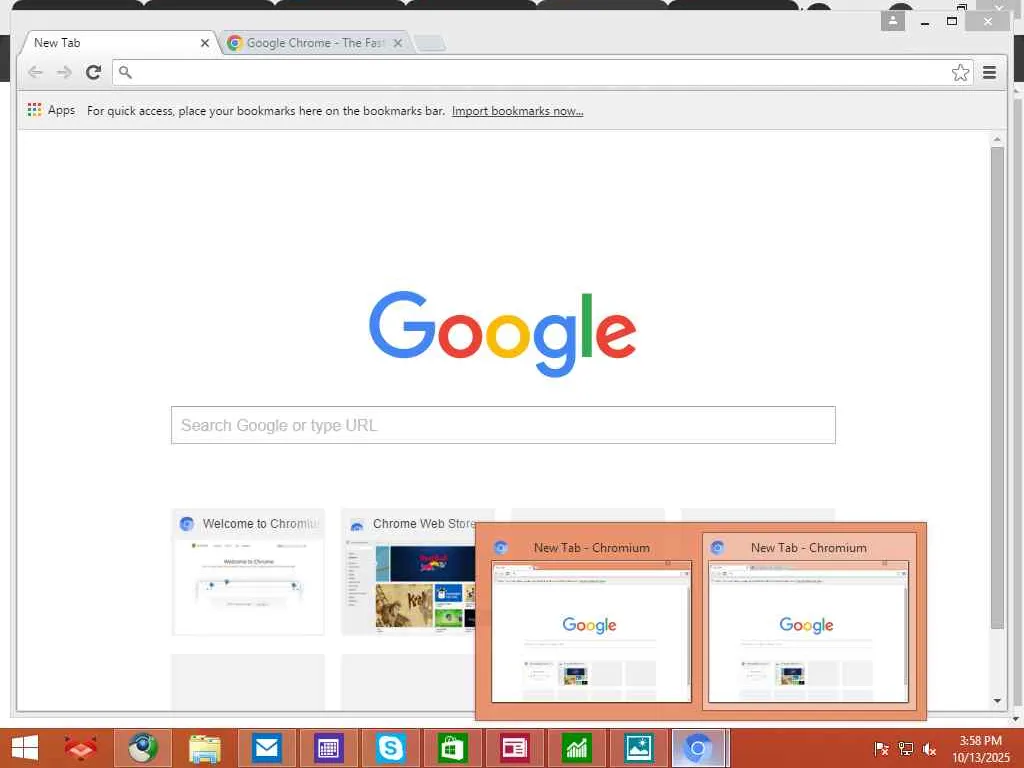Image resolution: width=1024 pixels, height=768 pixels.
Task: Bookmark this page with the star icon
Action: [x=960, y=72]
